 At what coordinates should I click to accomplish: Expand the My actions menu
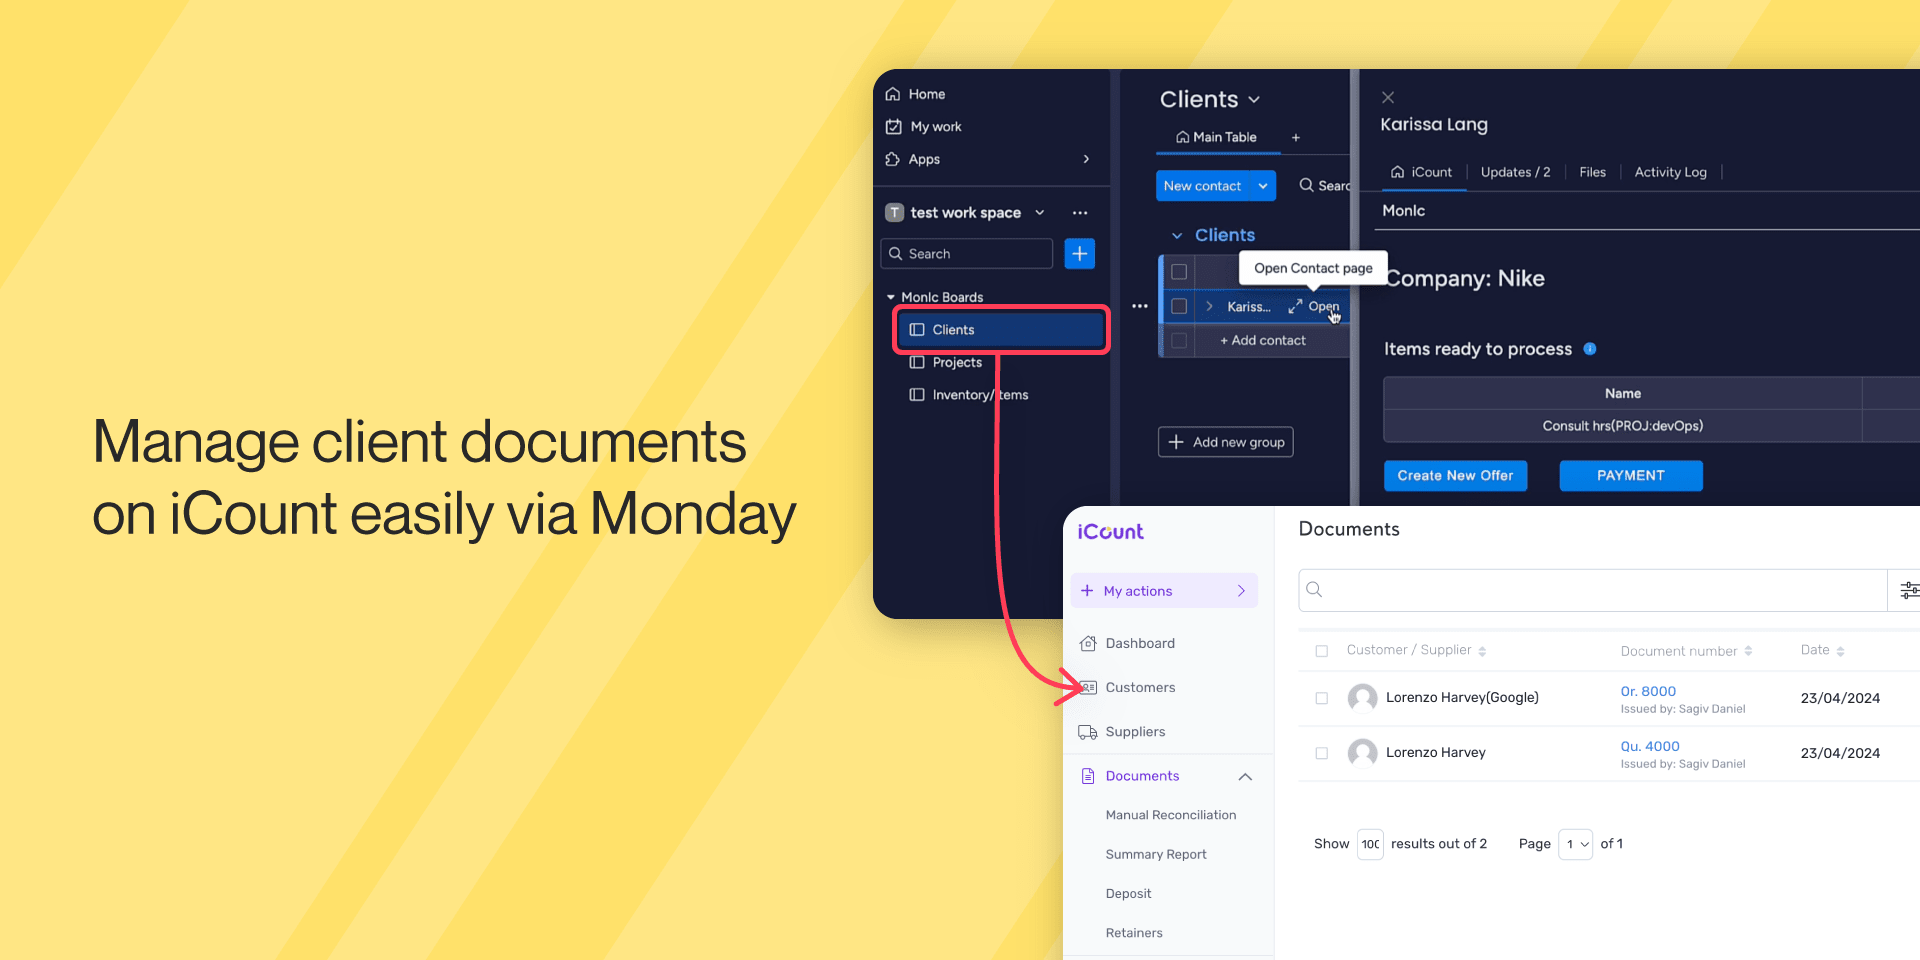click(x=1165, y=591)
